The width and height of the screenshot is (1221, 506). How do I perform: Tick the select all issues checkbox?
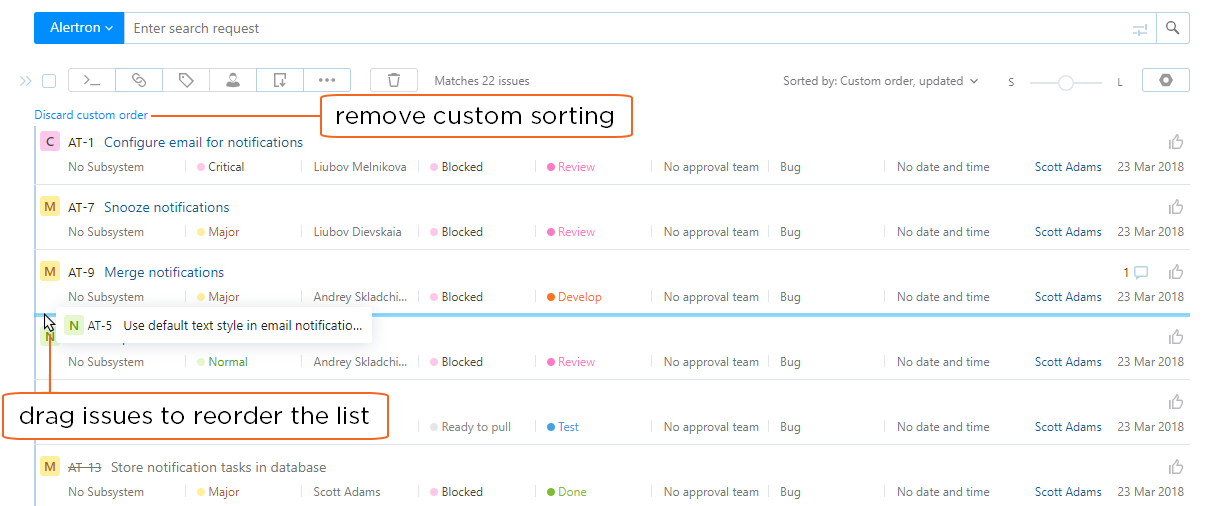[49, 81]
